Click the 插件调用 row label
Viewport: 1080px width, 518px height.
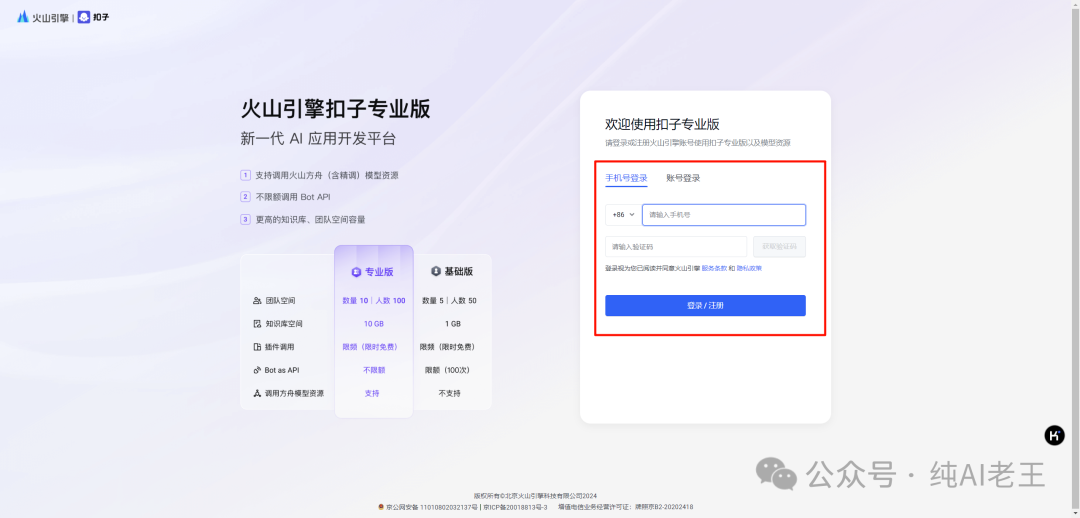pyautogui.click(x=280, y=347)
